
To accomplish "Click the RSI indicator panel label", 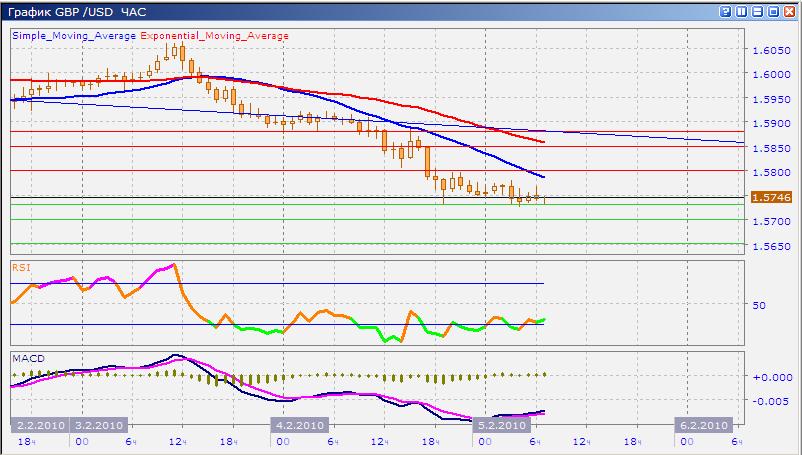I will click(20, 267).
